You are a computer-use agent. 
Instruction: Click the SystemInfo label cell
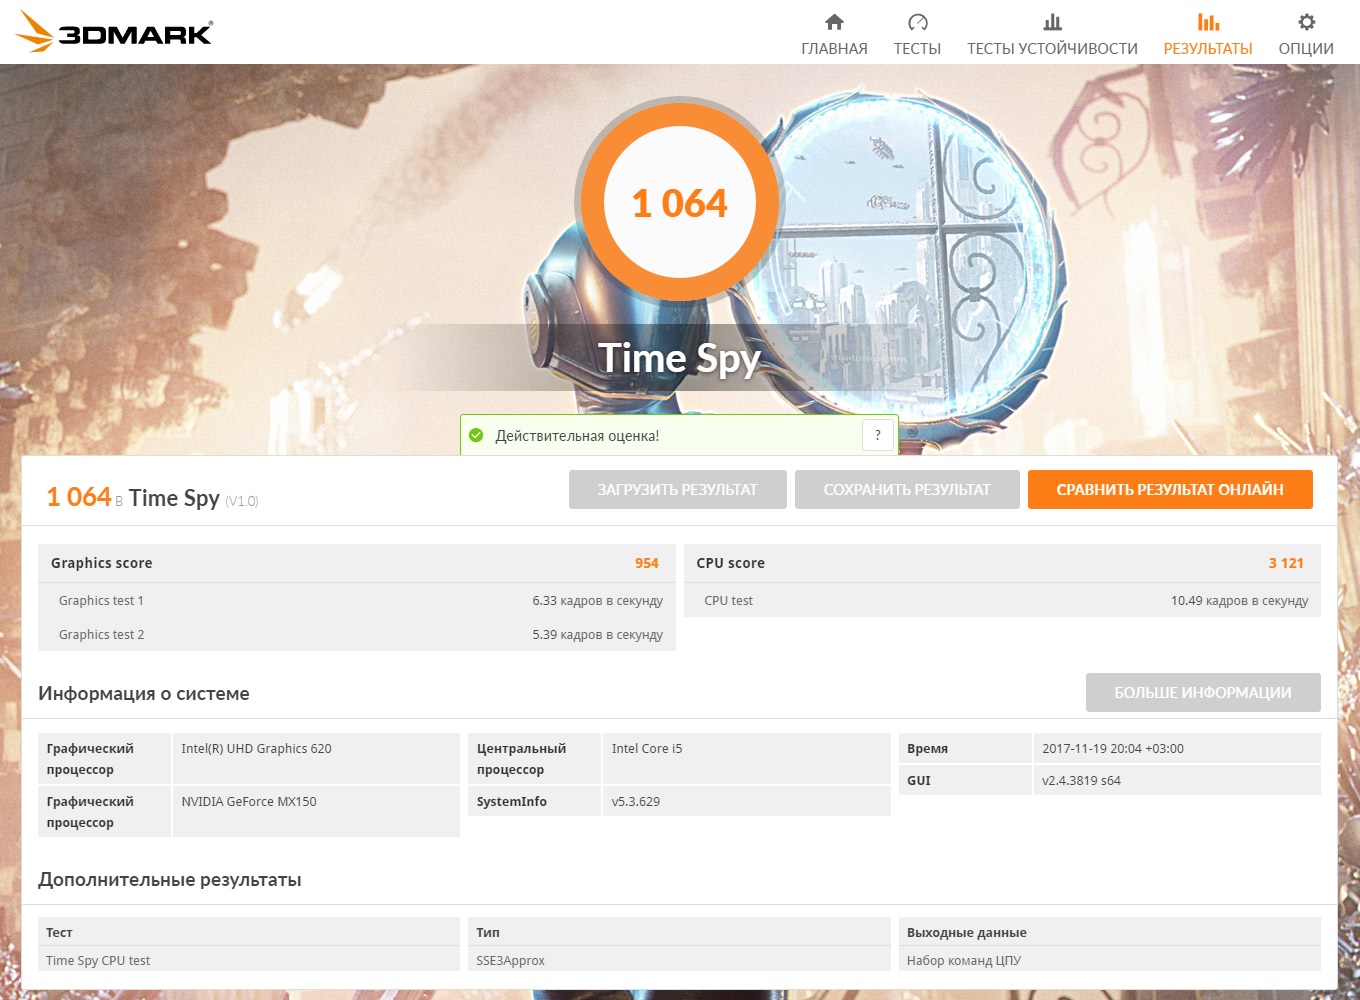point(534,802)
